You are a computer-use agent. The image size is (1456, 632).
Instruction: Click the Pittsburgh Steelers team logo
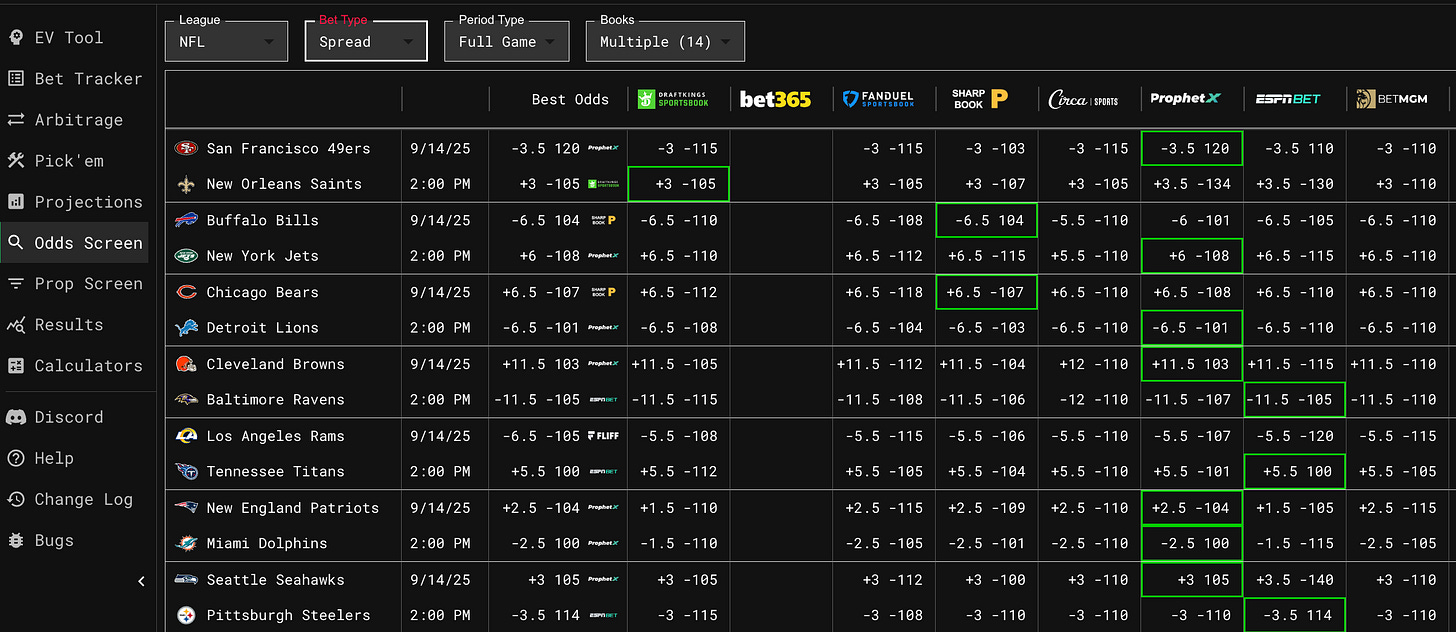click(186, 615)
